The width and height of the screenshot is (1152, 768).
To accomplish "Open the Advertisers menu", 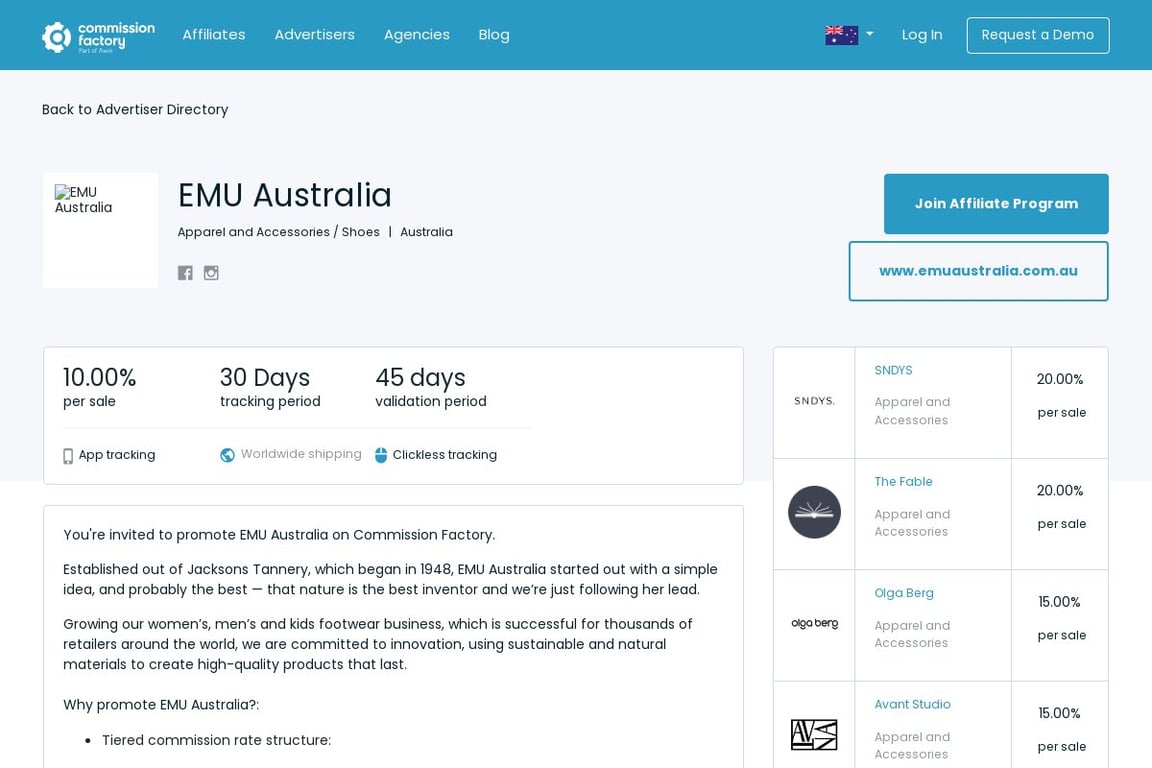I will point(314,35).
